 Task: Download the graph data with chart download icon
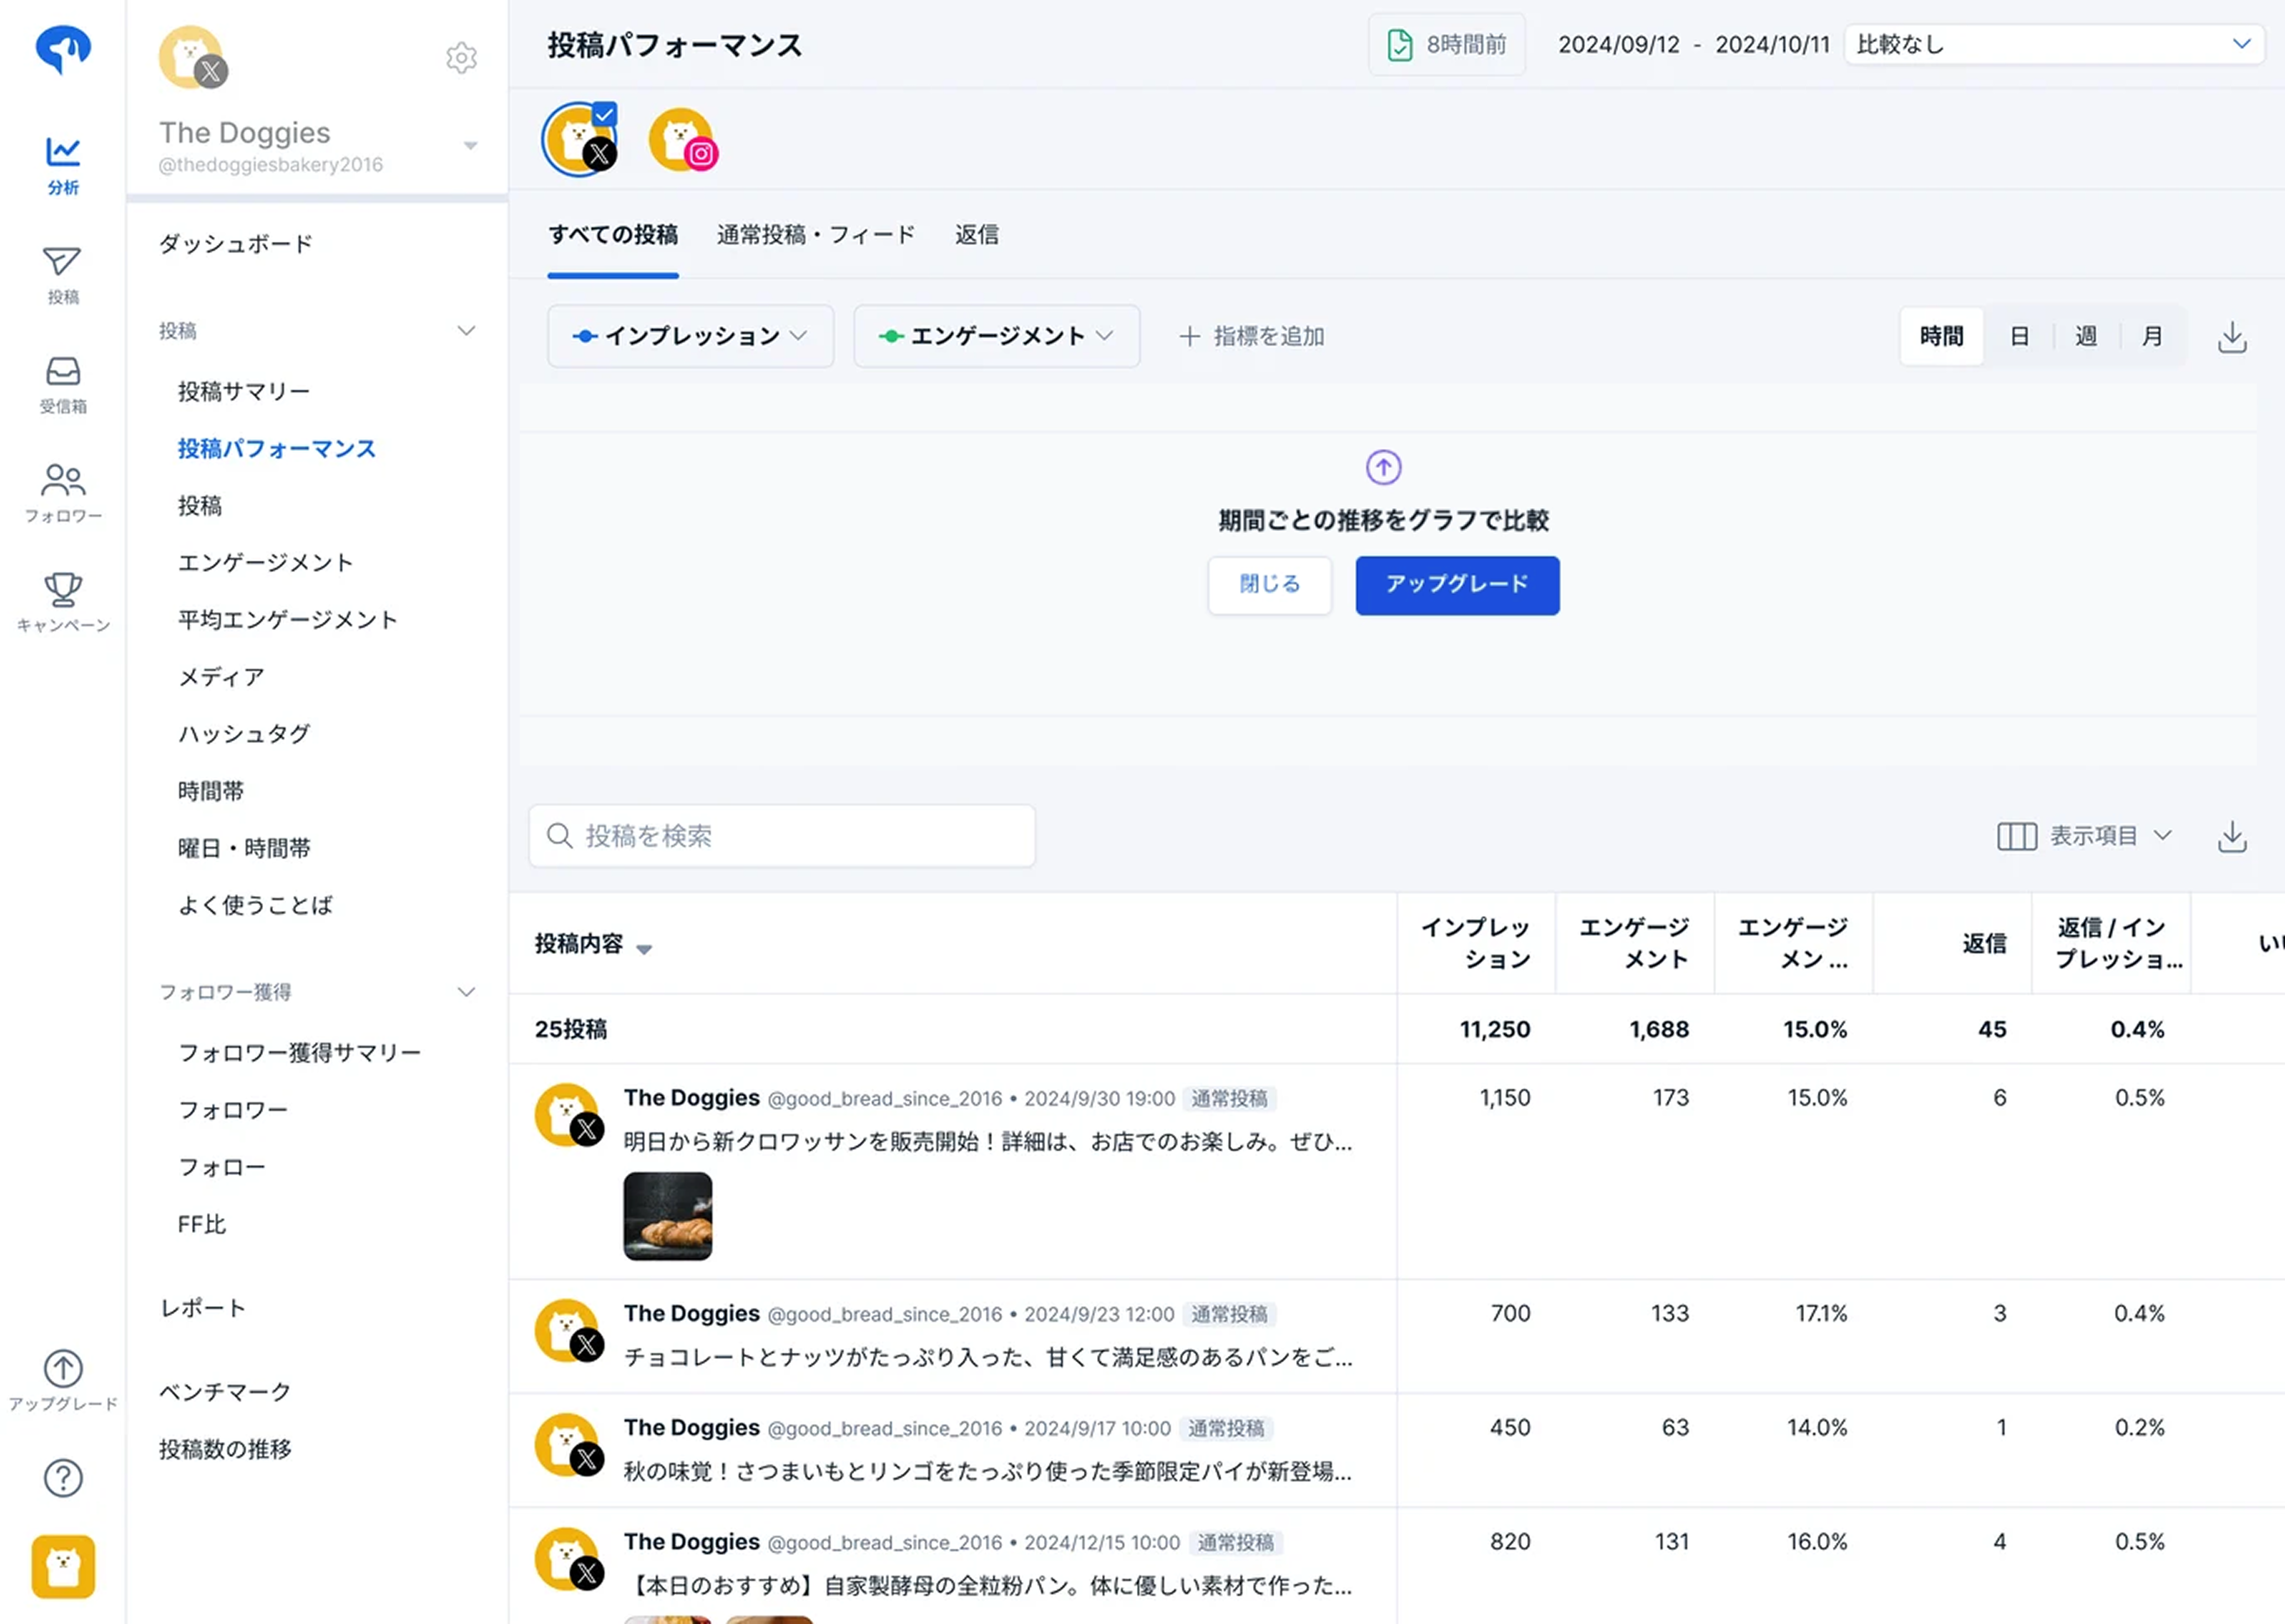click(2232, 337)
